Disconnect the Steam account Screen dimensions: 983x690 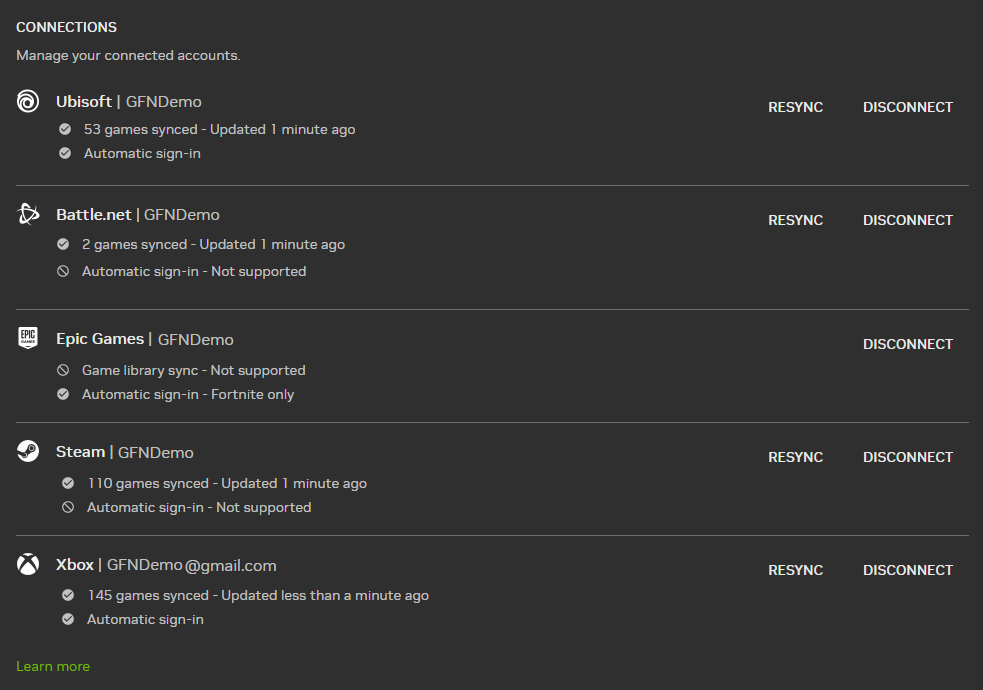(908, 457)
